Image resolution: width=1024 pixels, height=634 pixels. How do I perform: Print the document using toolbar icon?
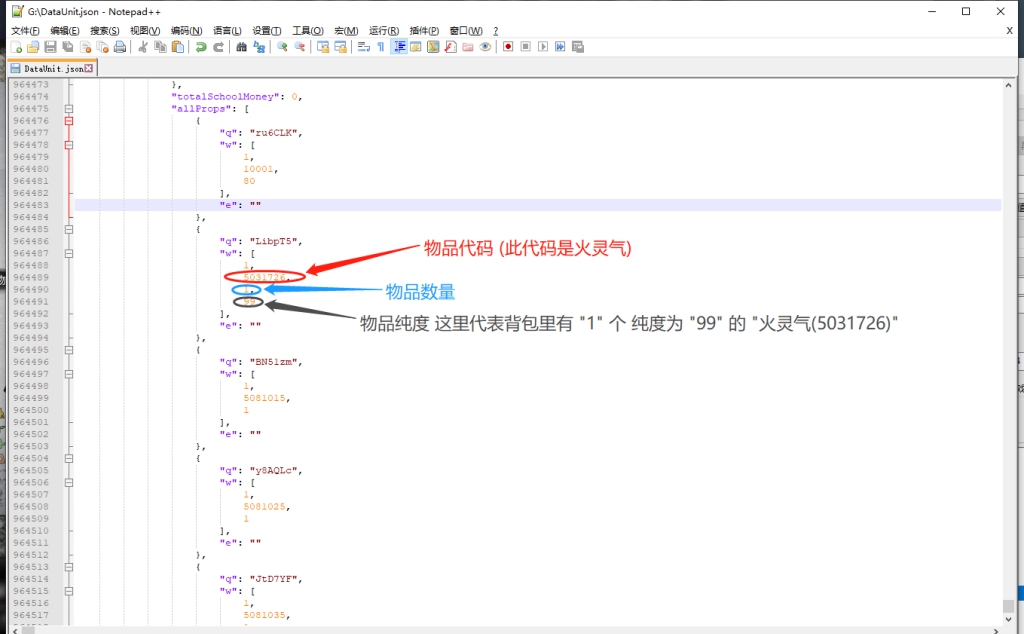click(x=120, y=47)
